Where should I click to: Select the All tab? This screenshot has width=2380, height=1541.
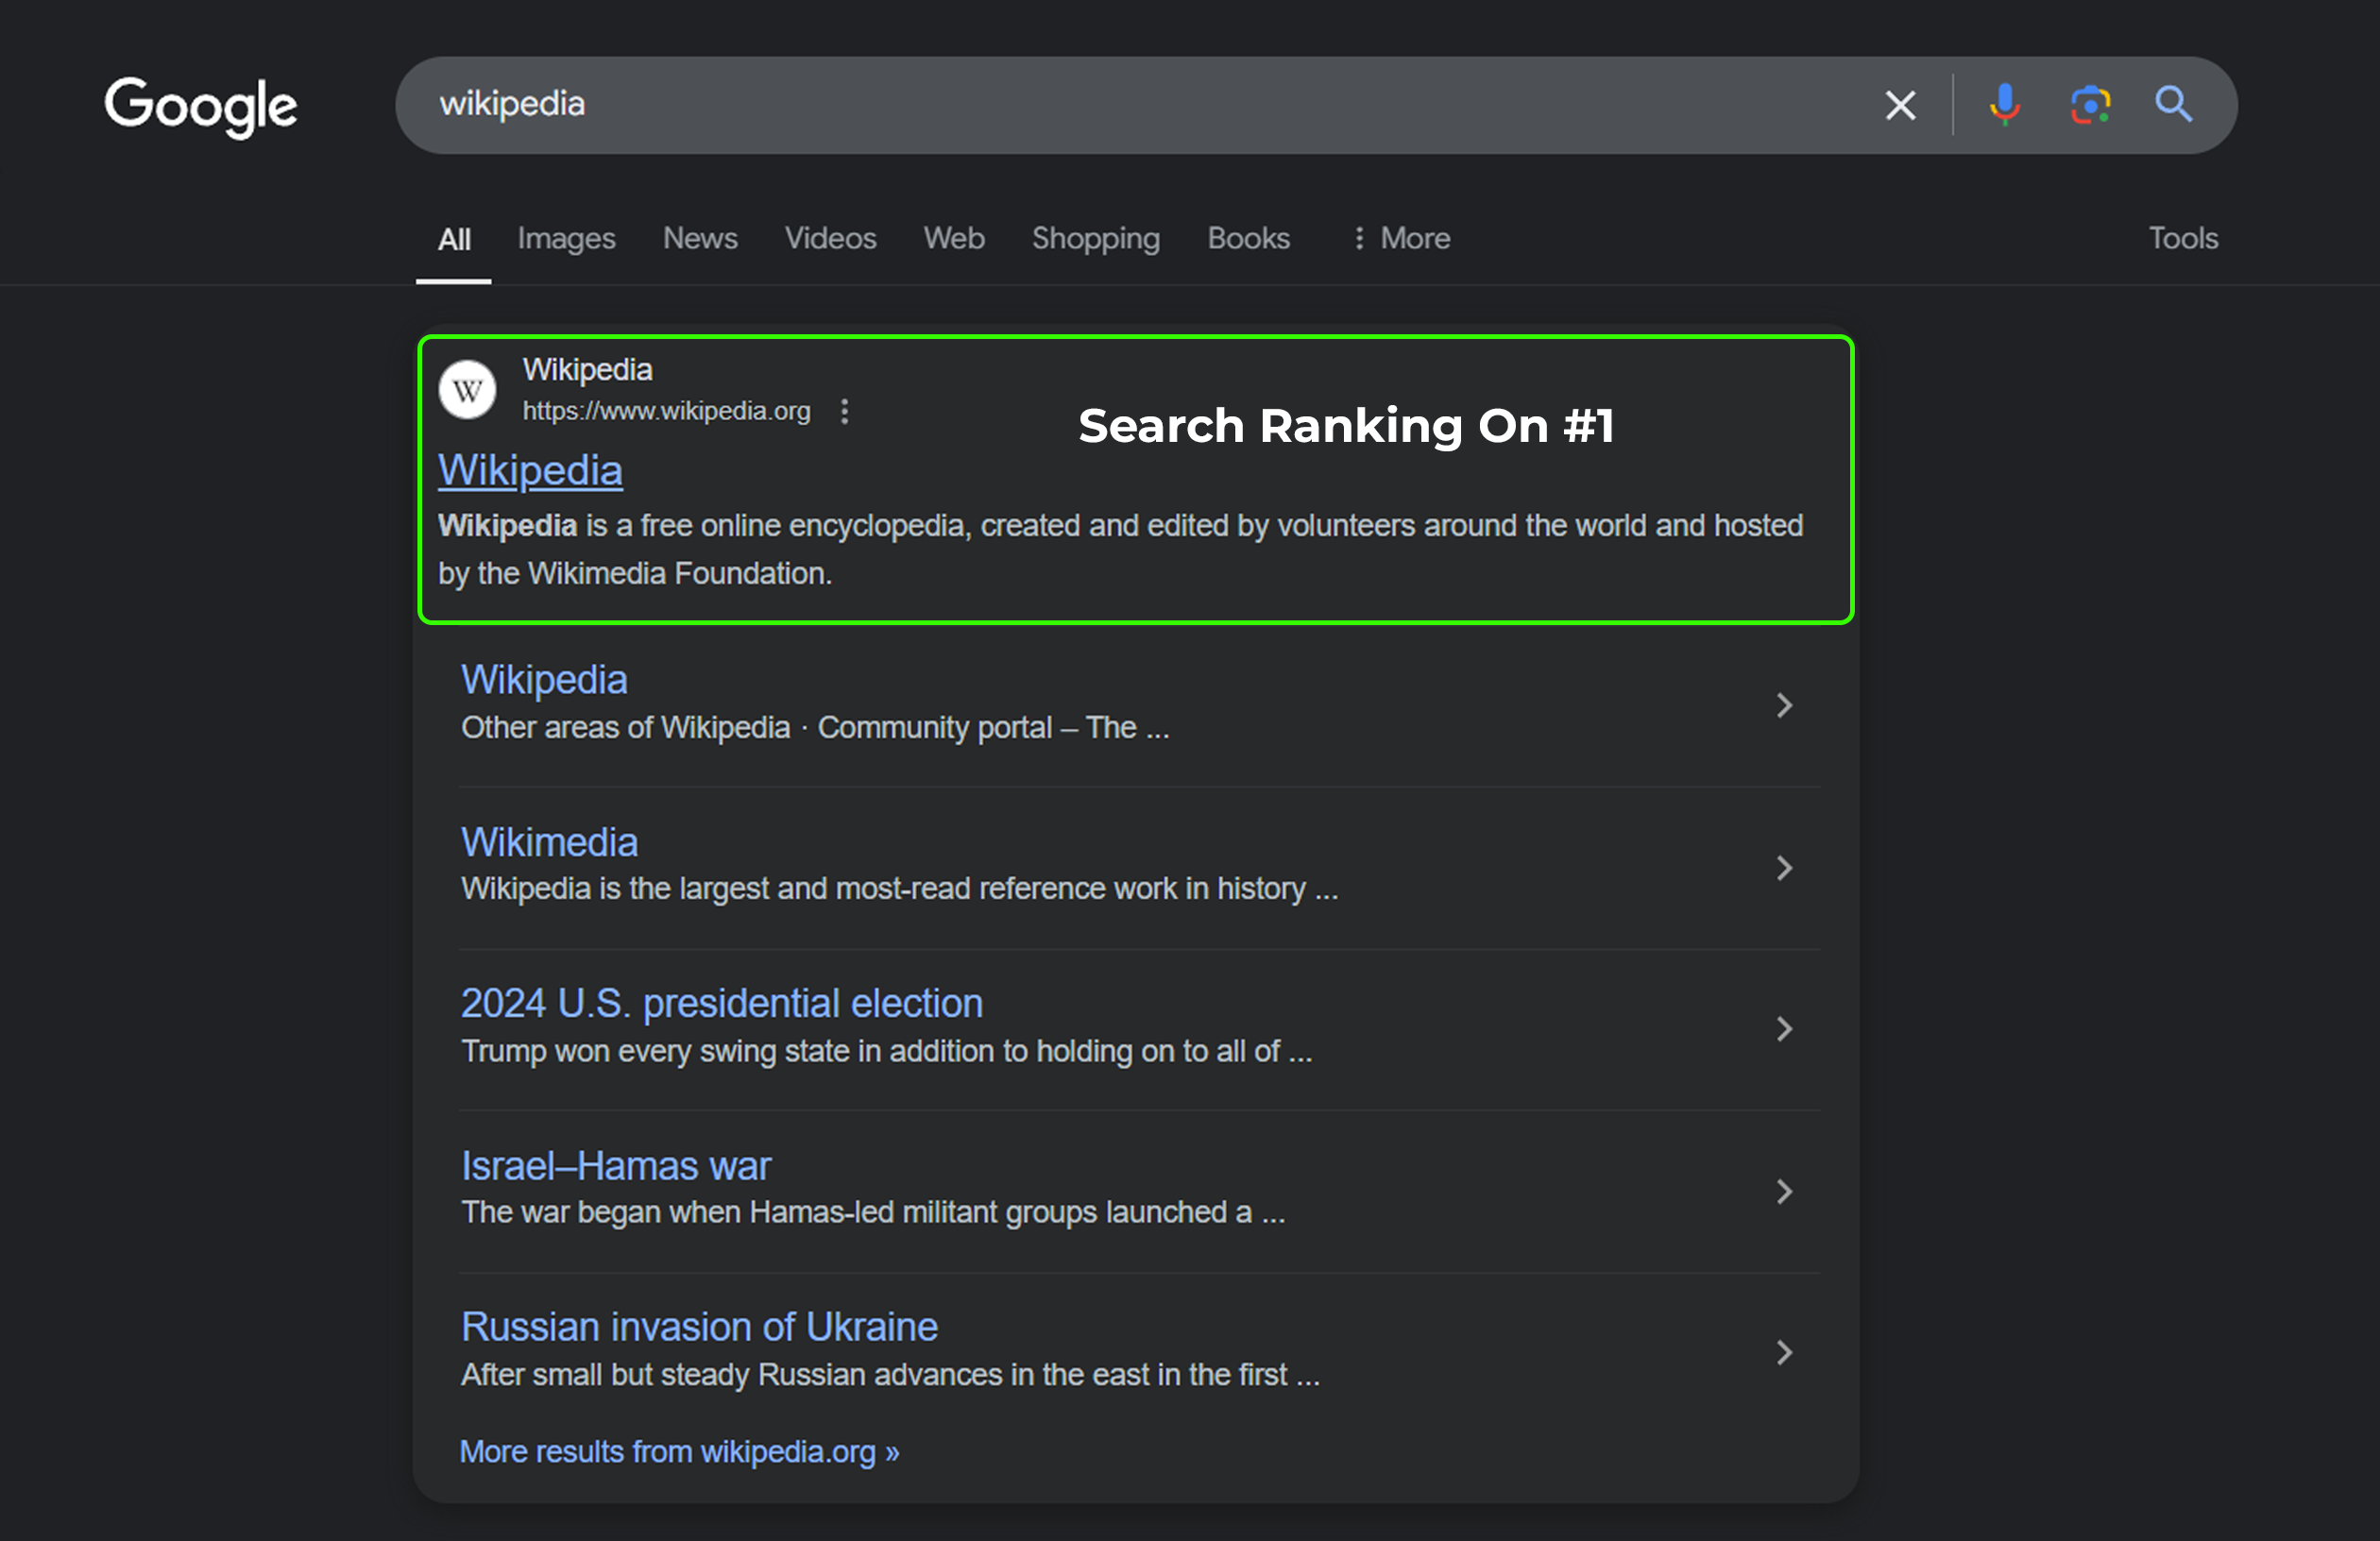[454, 239]
